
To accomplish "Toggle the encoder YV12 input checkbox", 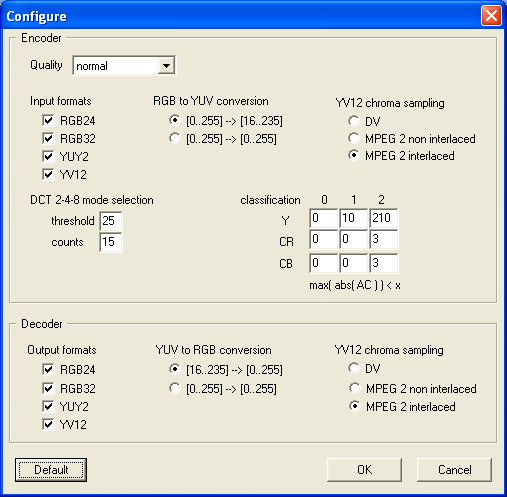I will tap(48, 174).
